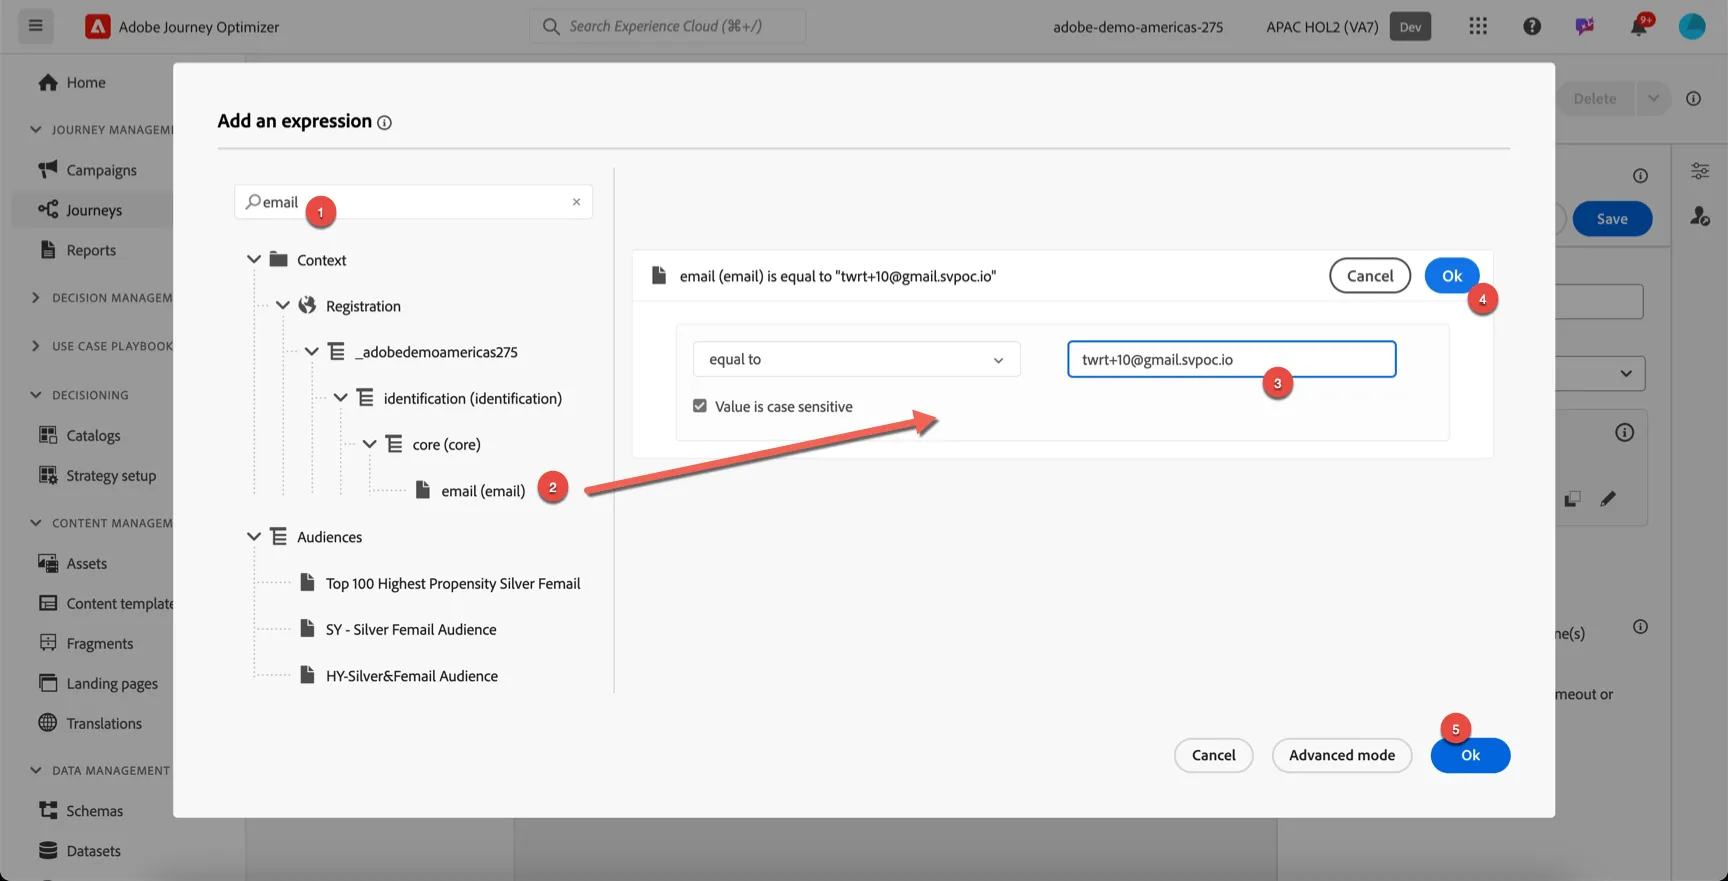Click the email field search box

coord(413,202)
